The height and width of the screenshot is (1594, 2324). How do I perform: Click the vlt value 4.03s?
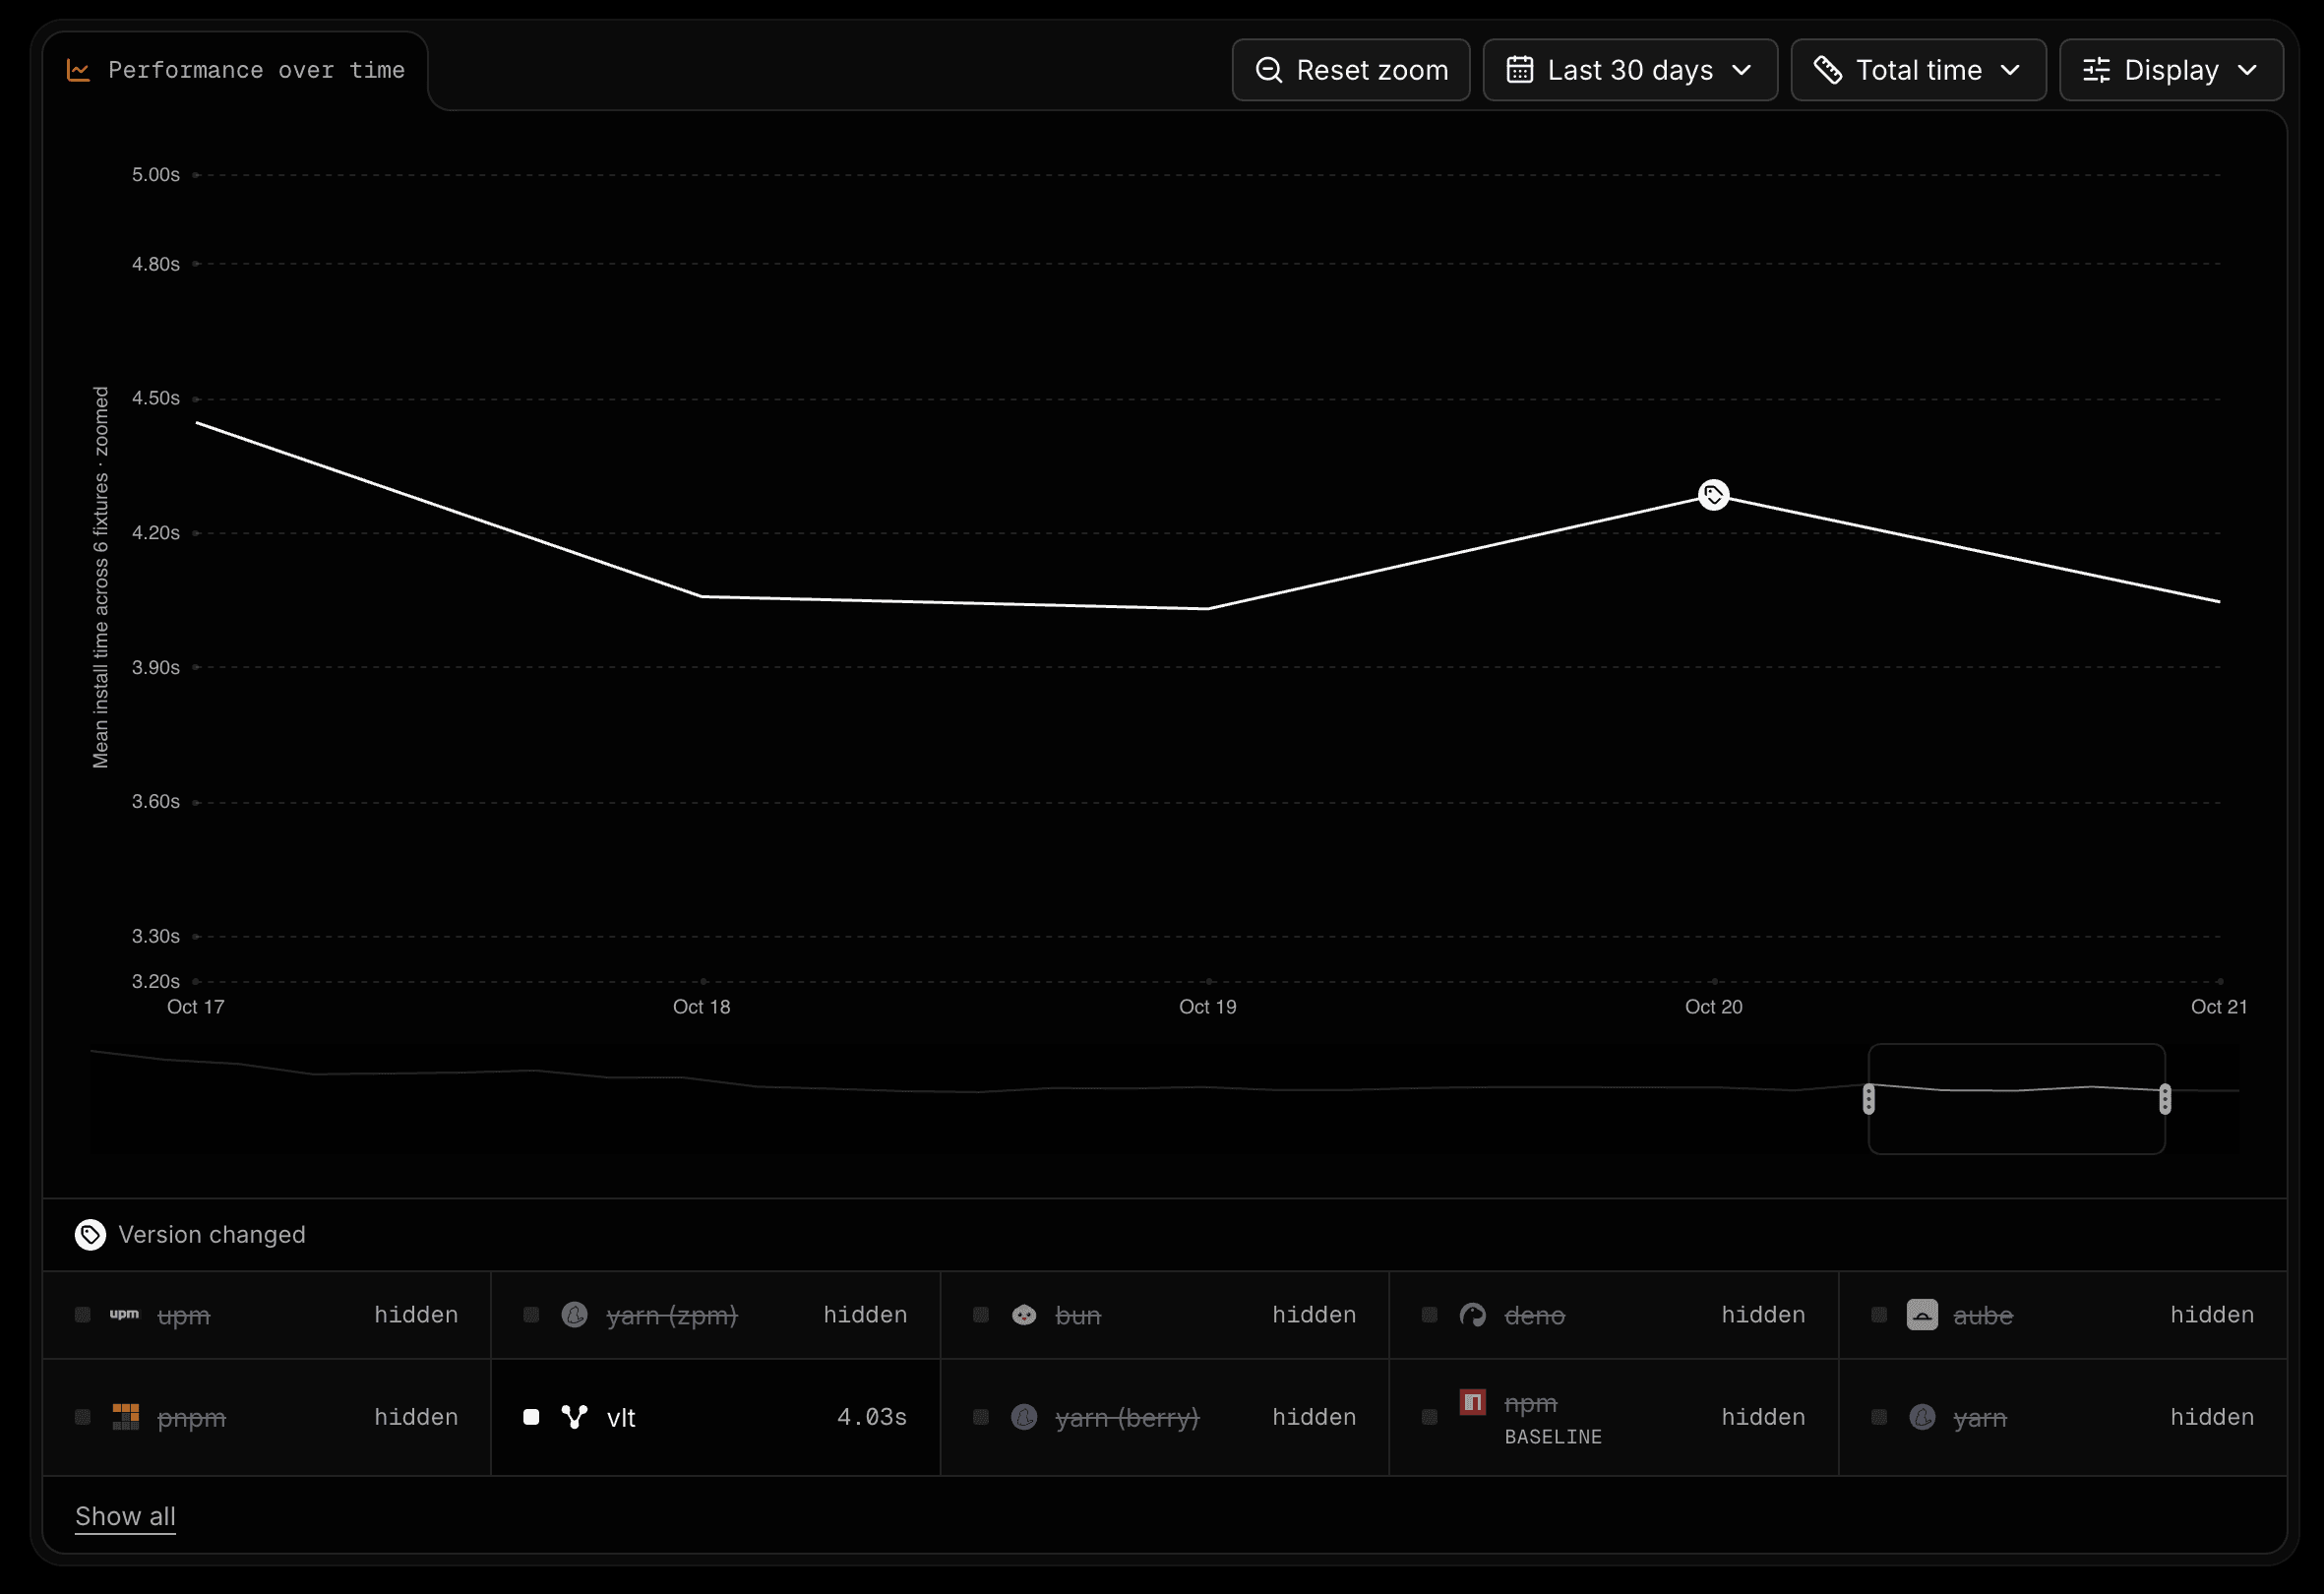[x=872, y=1417]
